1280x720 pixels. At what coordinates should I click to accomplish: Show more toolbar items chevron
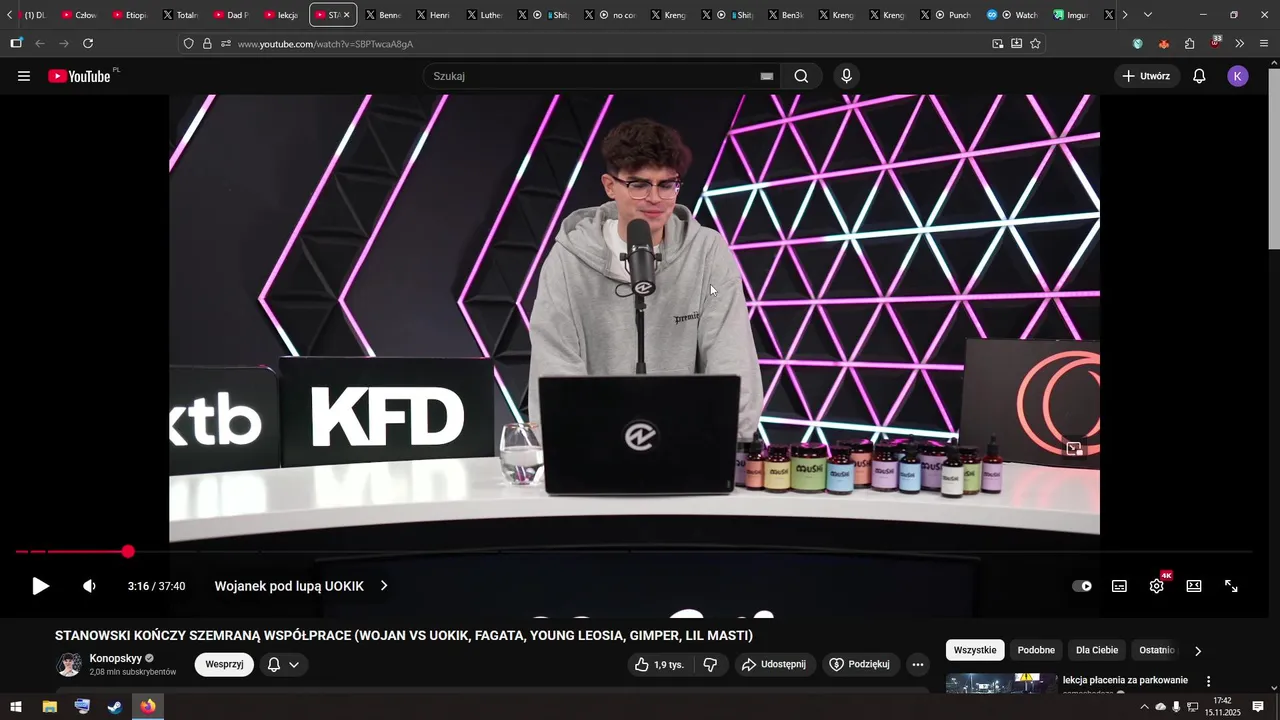(1239, 44)
